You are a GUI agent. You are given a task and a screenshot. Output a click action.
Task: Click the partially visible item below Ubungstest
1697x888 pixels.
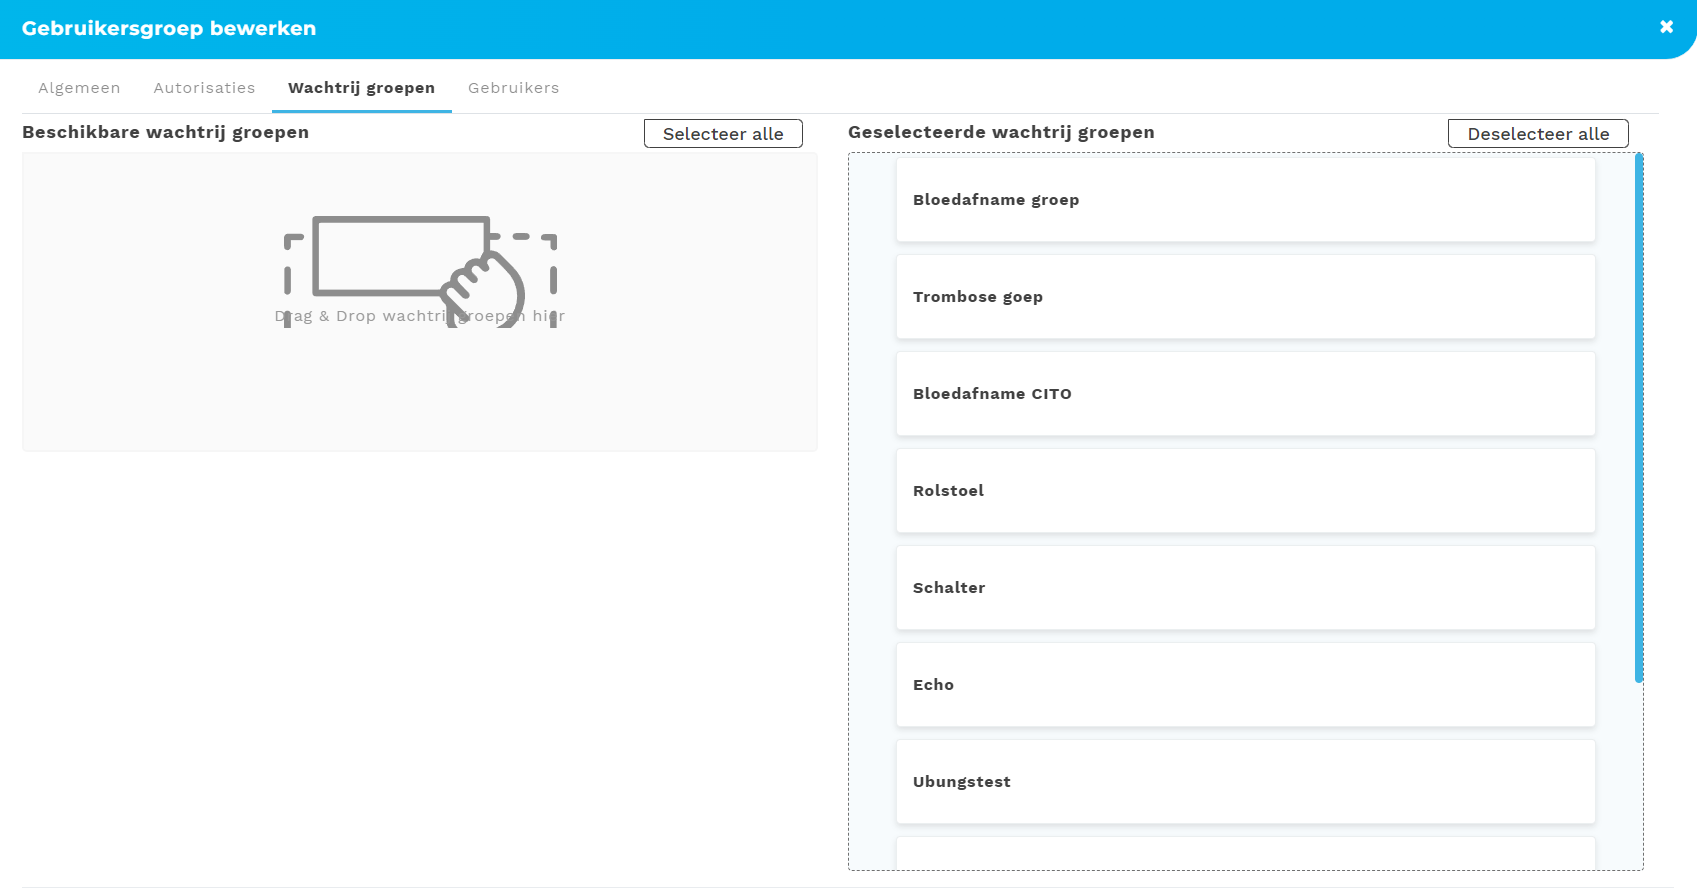(x=1245, y=853)
